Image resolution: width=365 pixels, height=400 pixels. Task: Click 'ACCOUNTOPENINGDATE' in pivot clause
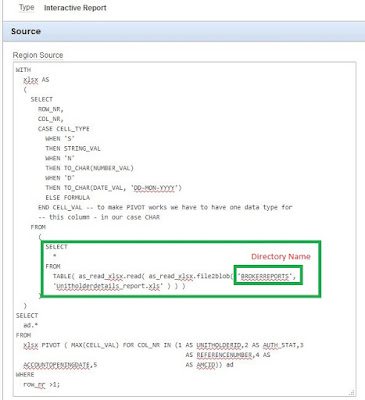(56, 365)
